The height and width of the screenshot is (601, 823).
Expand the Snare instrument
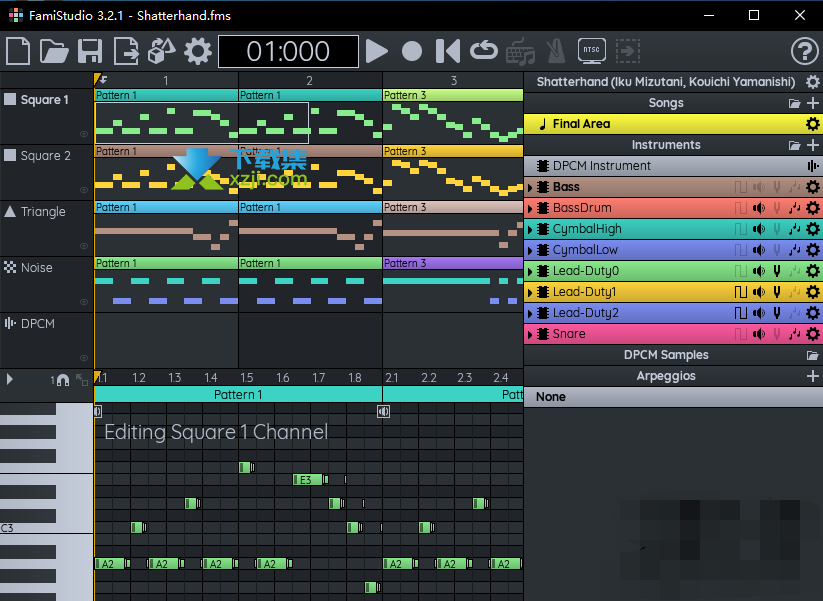coord(530,334)
